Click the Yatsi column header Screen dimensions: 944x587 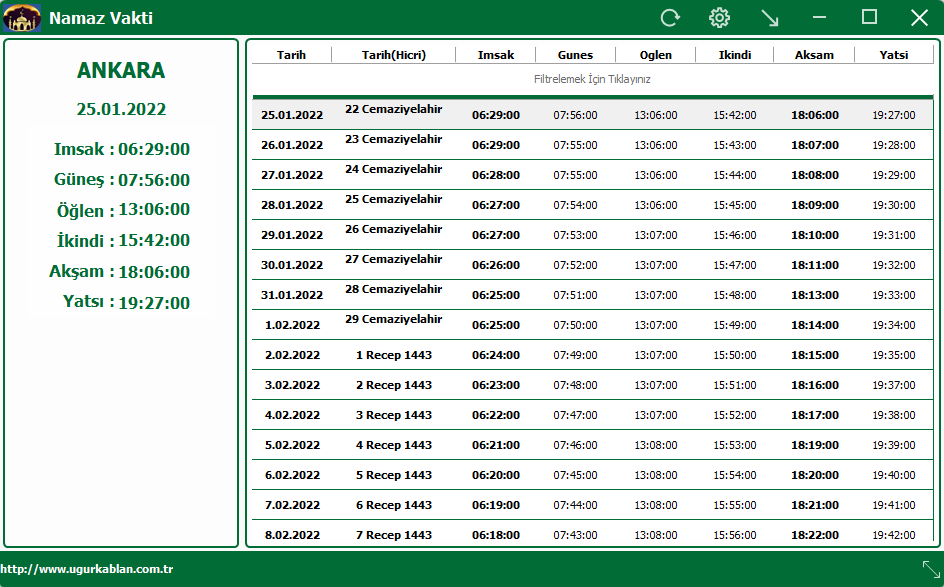point(894,55)
